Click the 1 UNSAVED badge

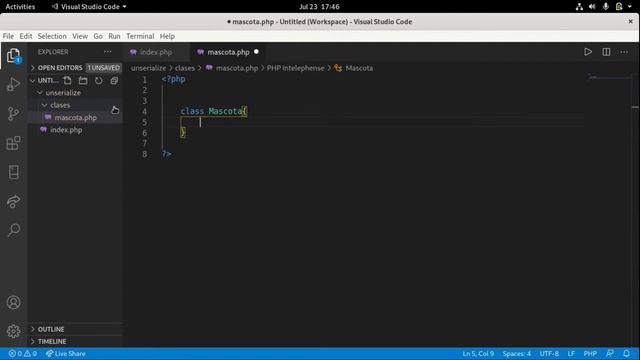coord(104,68)
